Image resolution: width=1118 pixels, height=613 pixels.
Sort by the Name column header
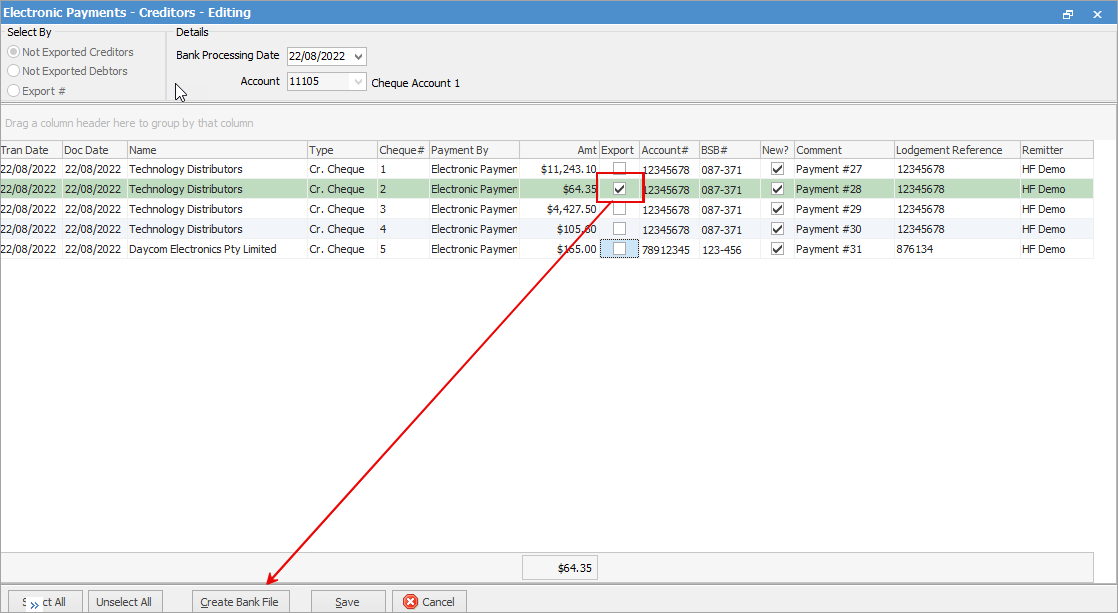click(x=217, y=150)
